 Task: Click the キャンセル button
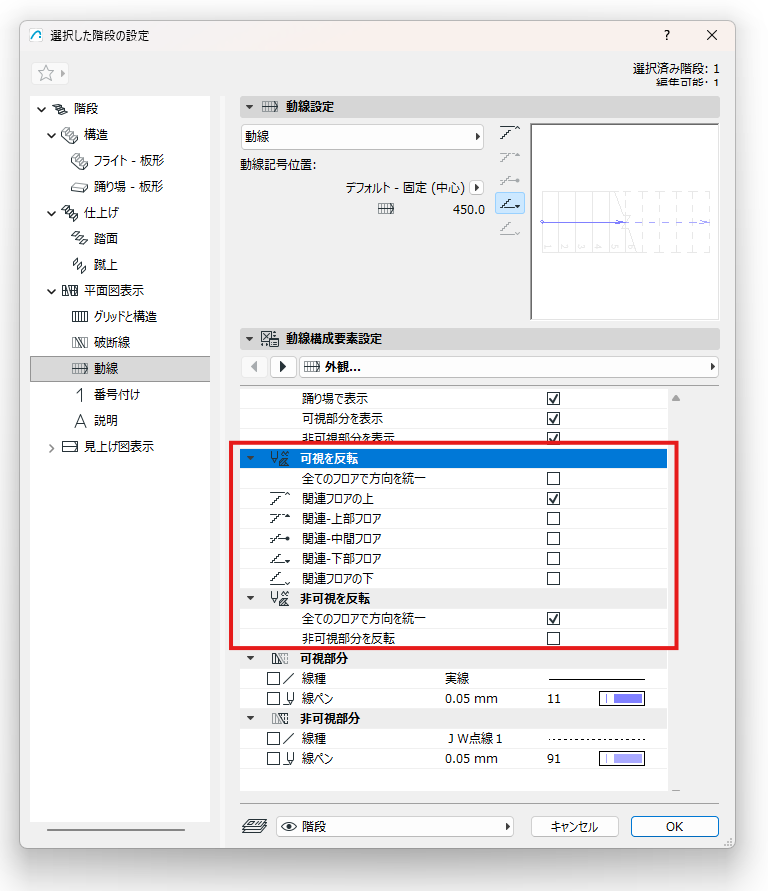[x=574, y=826]
